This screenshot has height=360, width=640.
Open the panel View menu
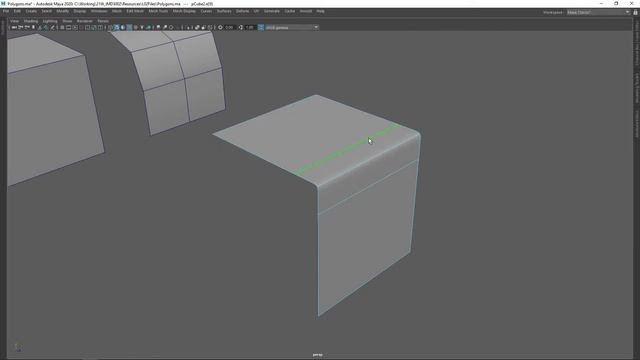coord(14,21)
